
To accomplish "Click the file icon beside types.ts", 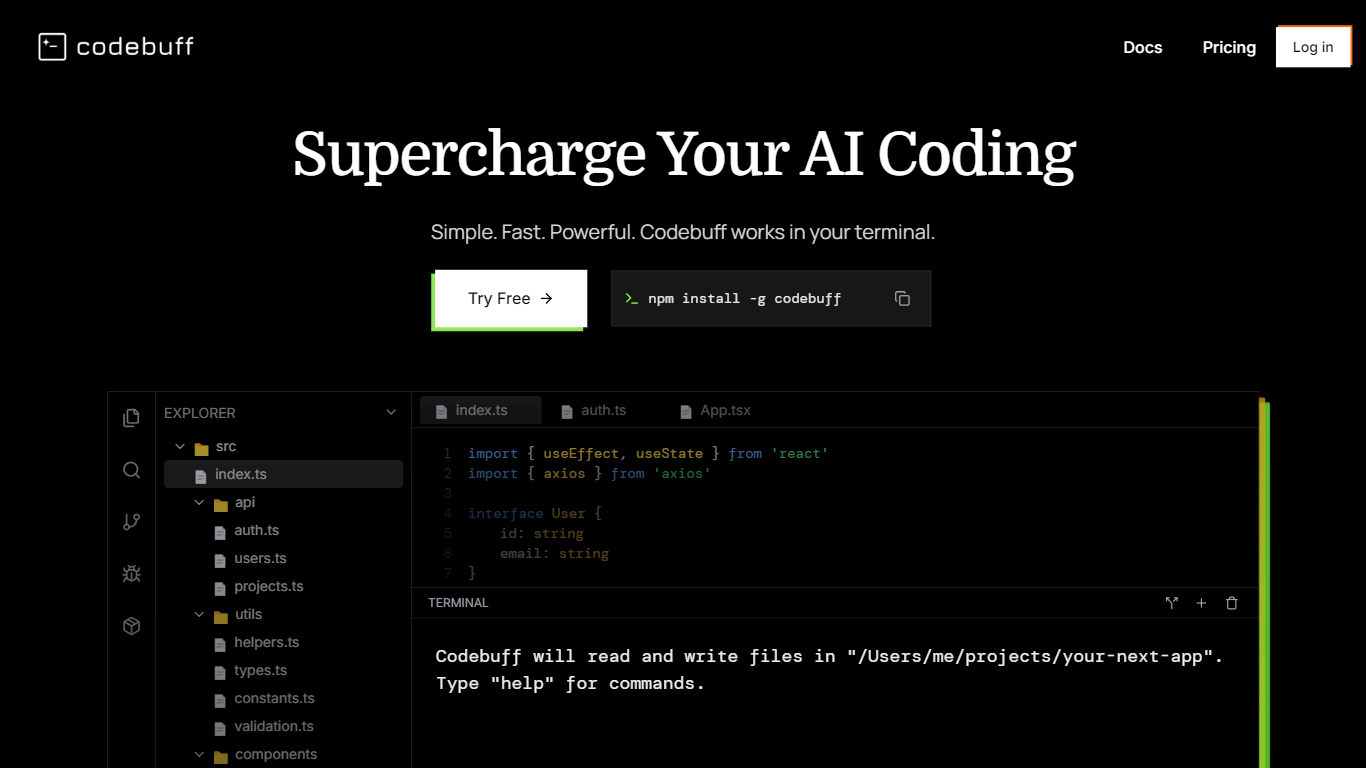I will click(x=221, y=671).
